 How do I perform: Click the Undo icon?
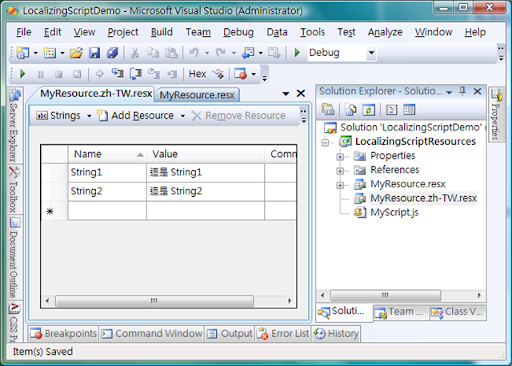(194, 53)
